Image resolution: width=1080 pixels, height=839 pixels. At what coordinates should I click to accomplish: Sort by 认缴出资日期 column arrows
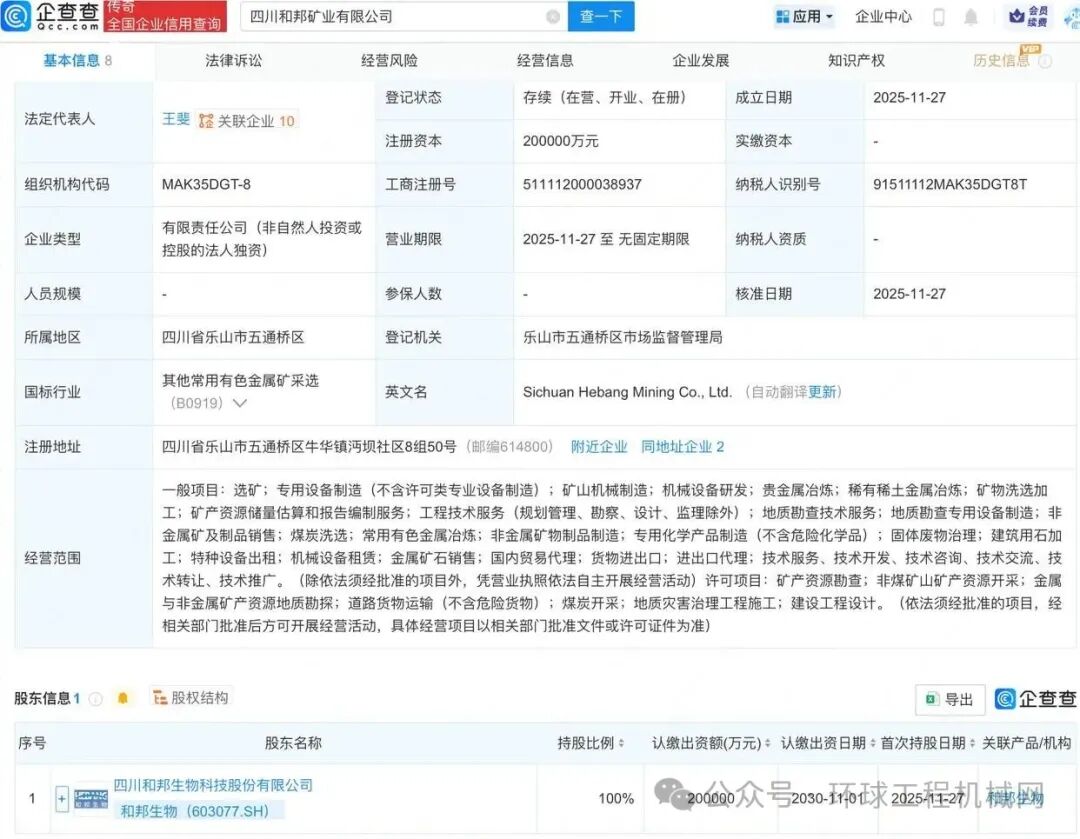(x=873, y=743)
